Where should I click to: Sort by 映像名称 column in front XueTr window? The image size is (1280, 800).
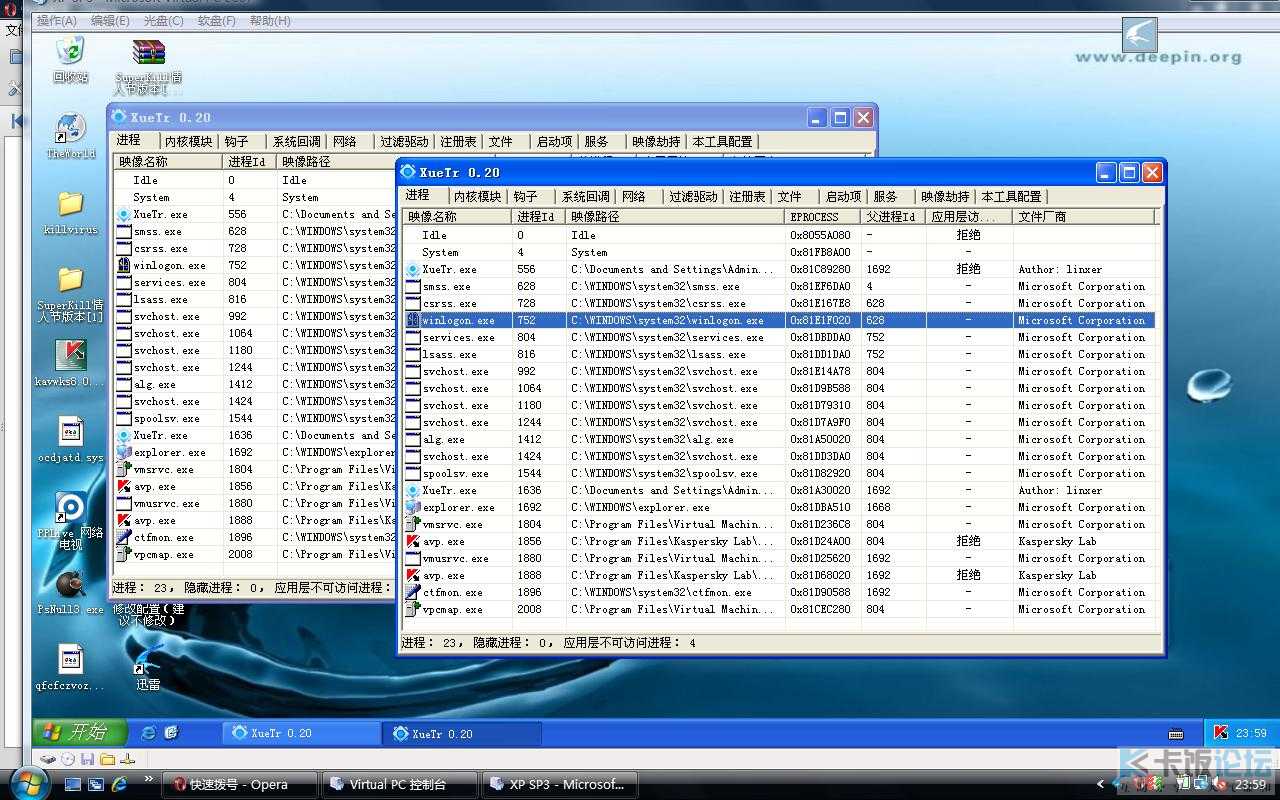coord(457,216)
